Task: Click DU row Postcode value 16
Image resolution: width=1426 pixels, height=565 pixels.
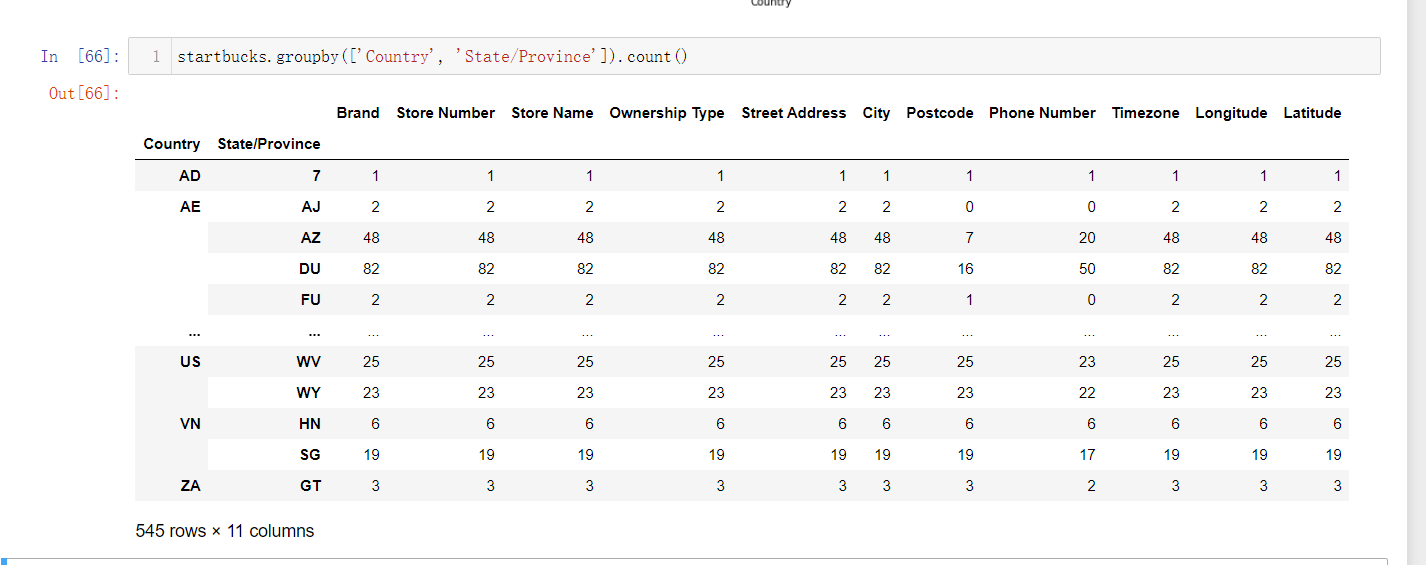Action: click(965, 269)
